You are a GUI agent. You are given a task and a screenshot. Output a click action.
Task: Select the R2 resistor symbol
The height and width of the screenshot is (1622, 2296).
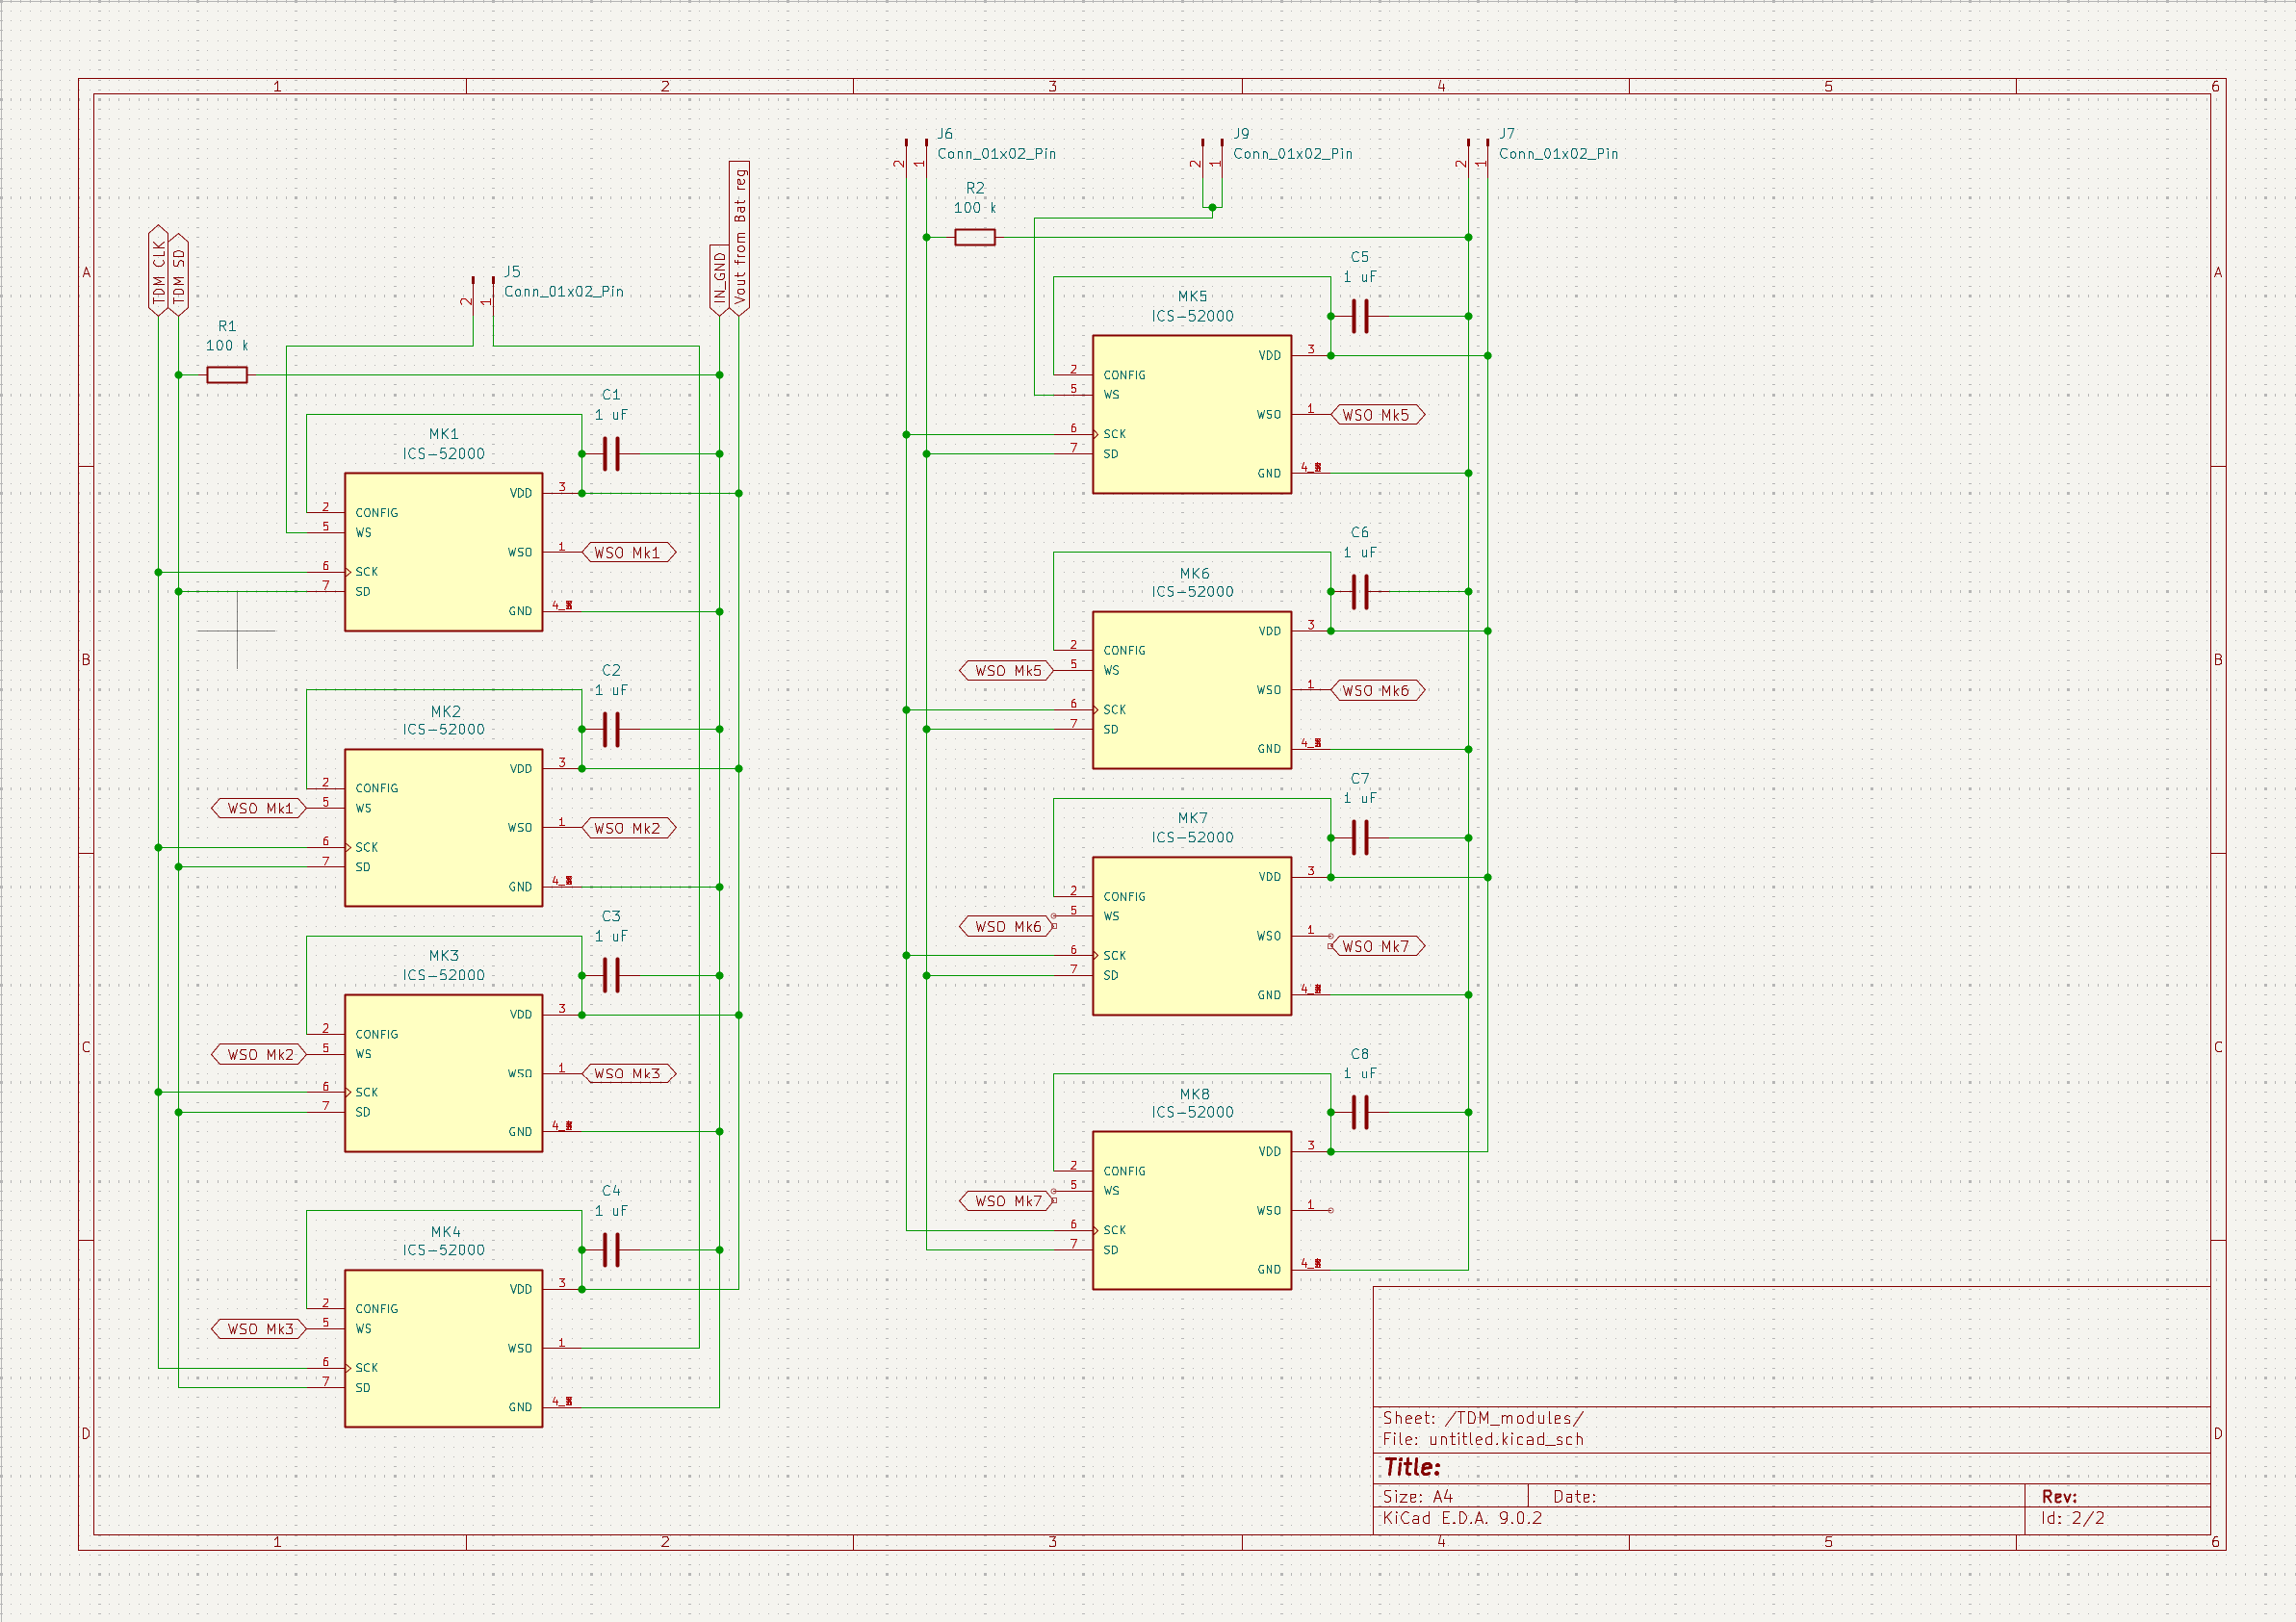tap(974, 237)
